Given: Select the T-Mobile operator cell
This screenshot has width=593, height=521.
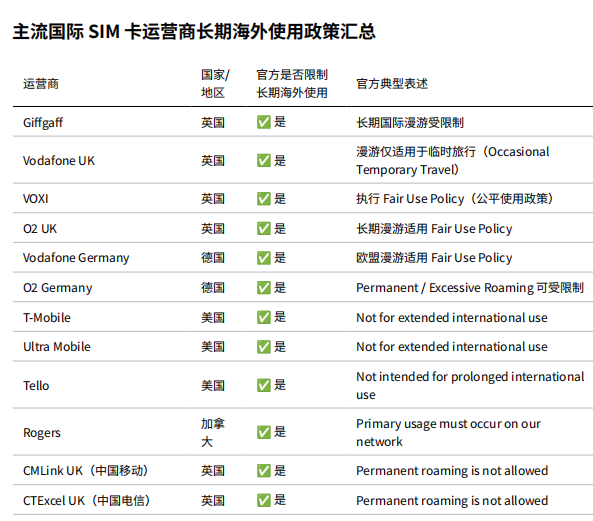Looking at the screenshot, I should pyautogui.click(x=47, y=318).
